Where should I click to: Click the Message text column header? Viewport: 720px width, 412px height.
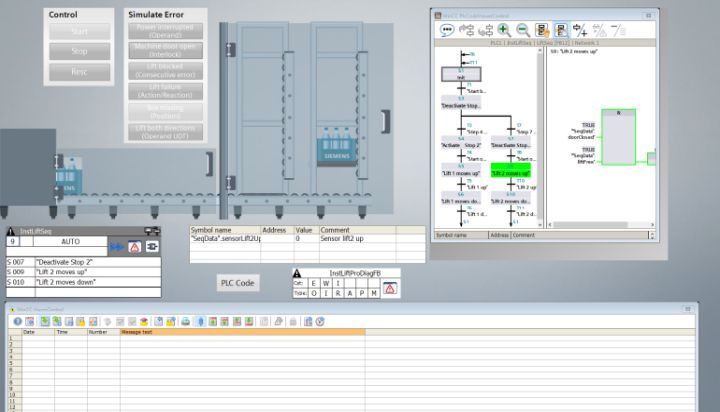click(242, 332)
